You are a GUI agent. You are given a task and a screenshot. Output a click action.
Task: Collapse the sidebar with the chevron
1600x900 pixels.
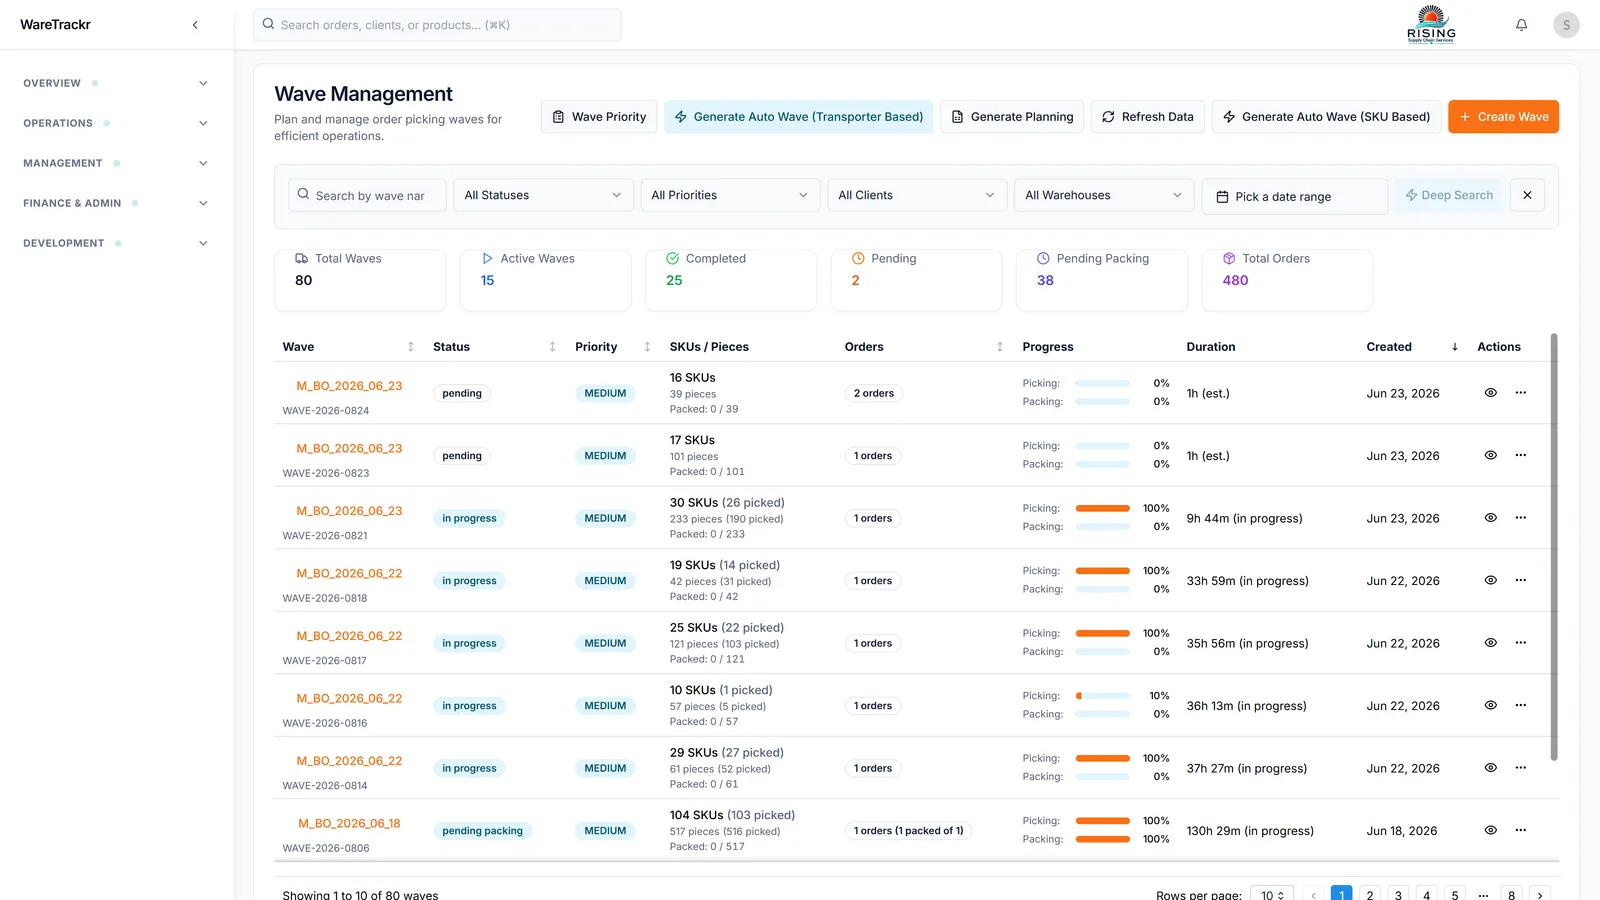click(x=195, y=25)
